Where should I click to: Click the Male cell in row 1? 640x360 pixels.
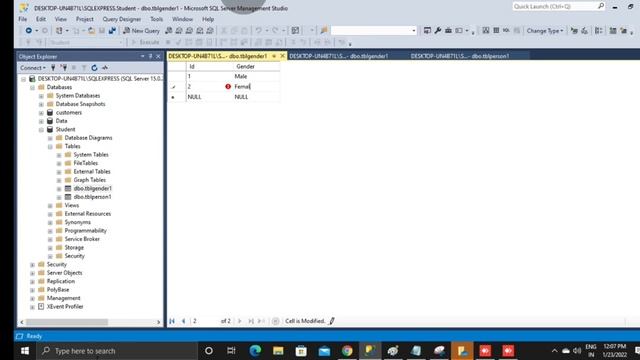(x=257, y=76)
